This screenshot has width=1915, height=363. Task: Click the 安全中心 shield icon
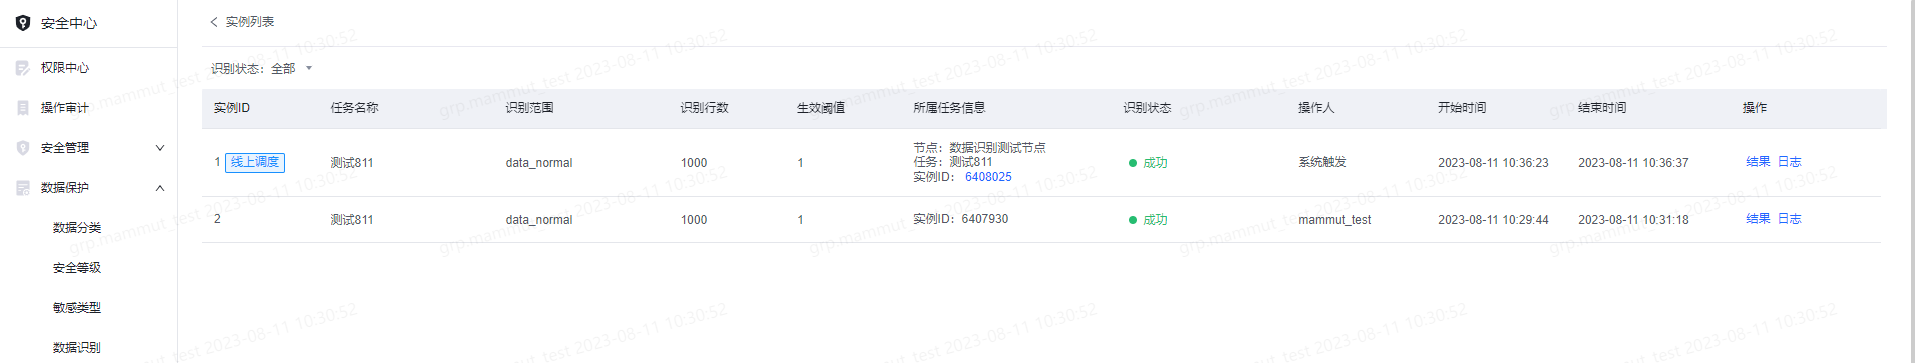click(23, 22)
